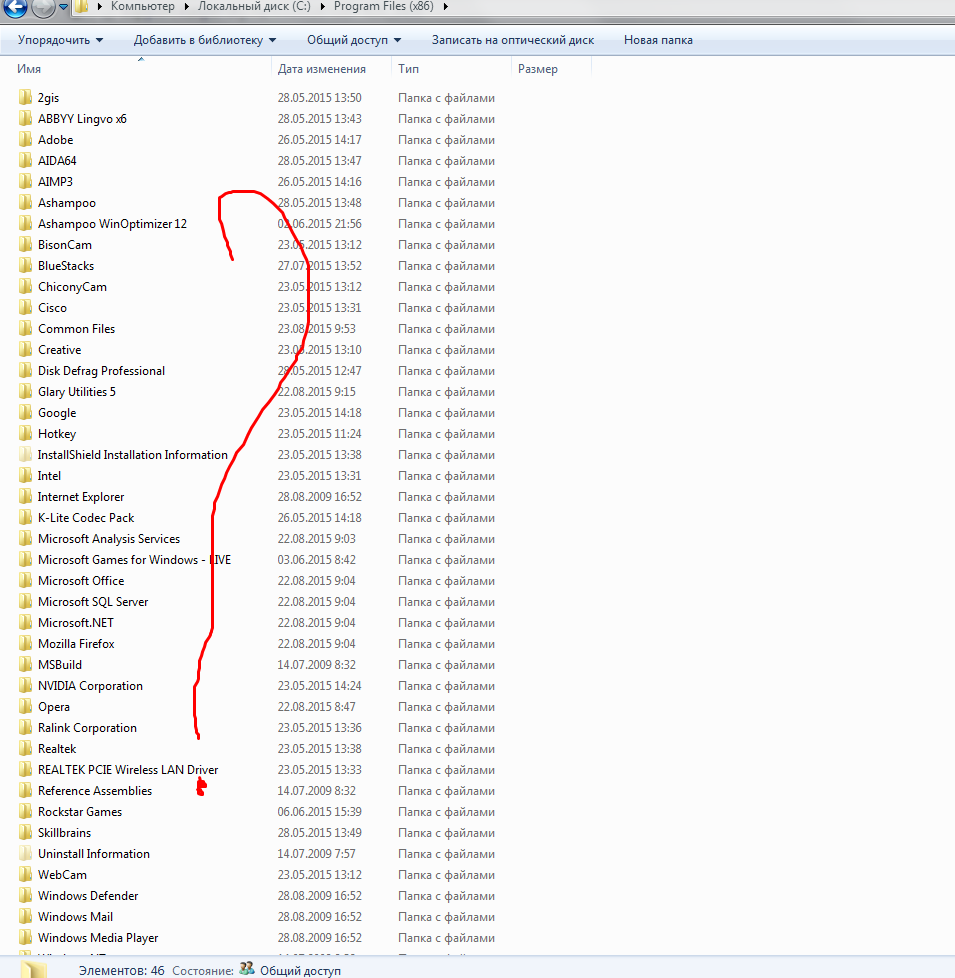Click the Adobe folder icon
Viewport: 955px width, 978px height.
(25, 140)
